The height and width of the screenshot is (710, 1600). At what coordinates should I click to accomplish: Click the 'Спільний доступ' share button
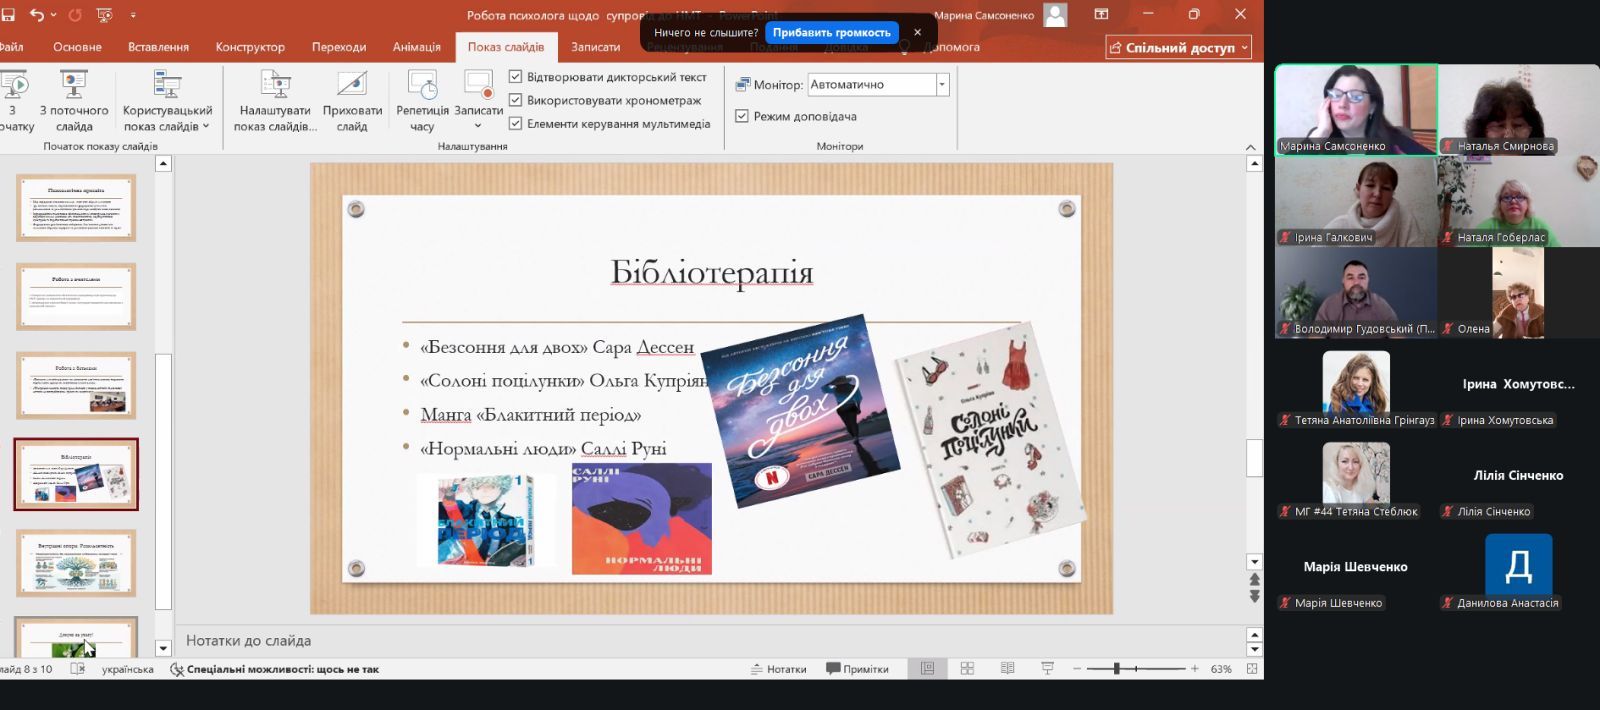click(x=1179, y=48)
